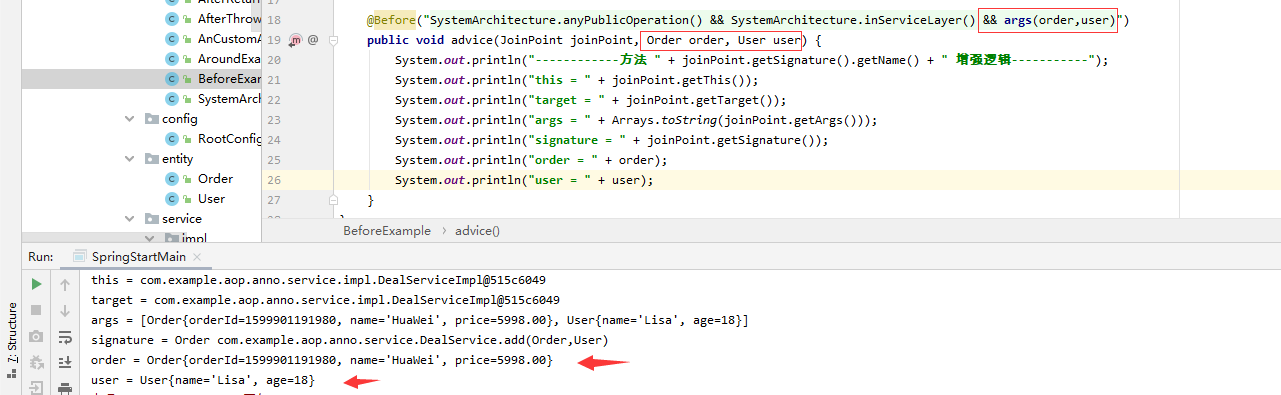The height and width of the screenshot is (395, 1281).
Task: Click the camera dump threads icon
Action: click(37, 336)
